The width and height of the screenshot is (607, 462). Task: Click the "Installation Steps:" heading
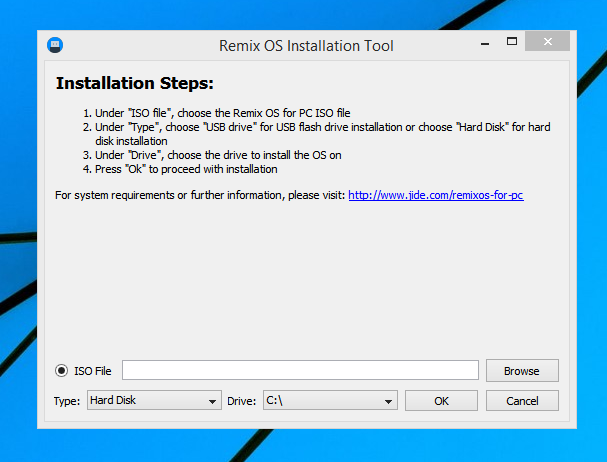point(135,83)
